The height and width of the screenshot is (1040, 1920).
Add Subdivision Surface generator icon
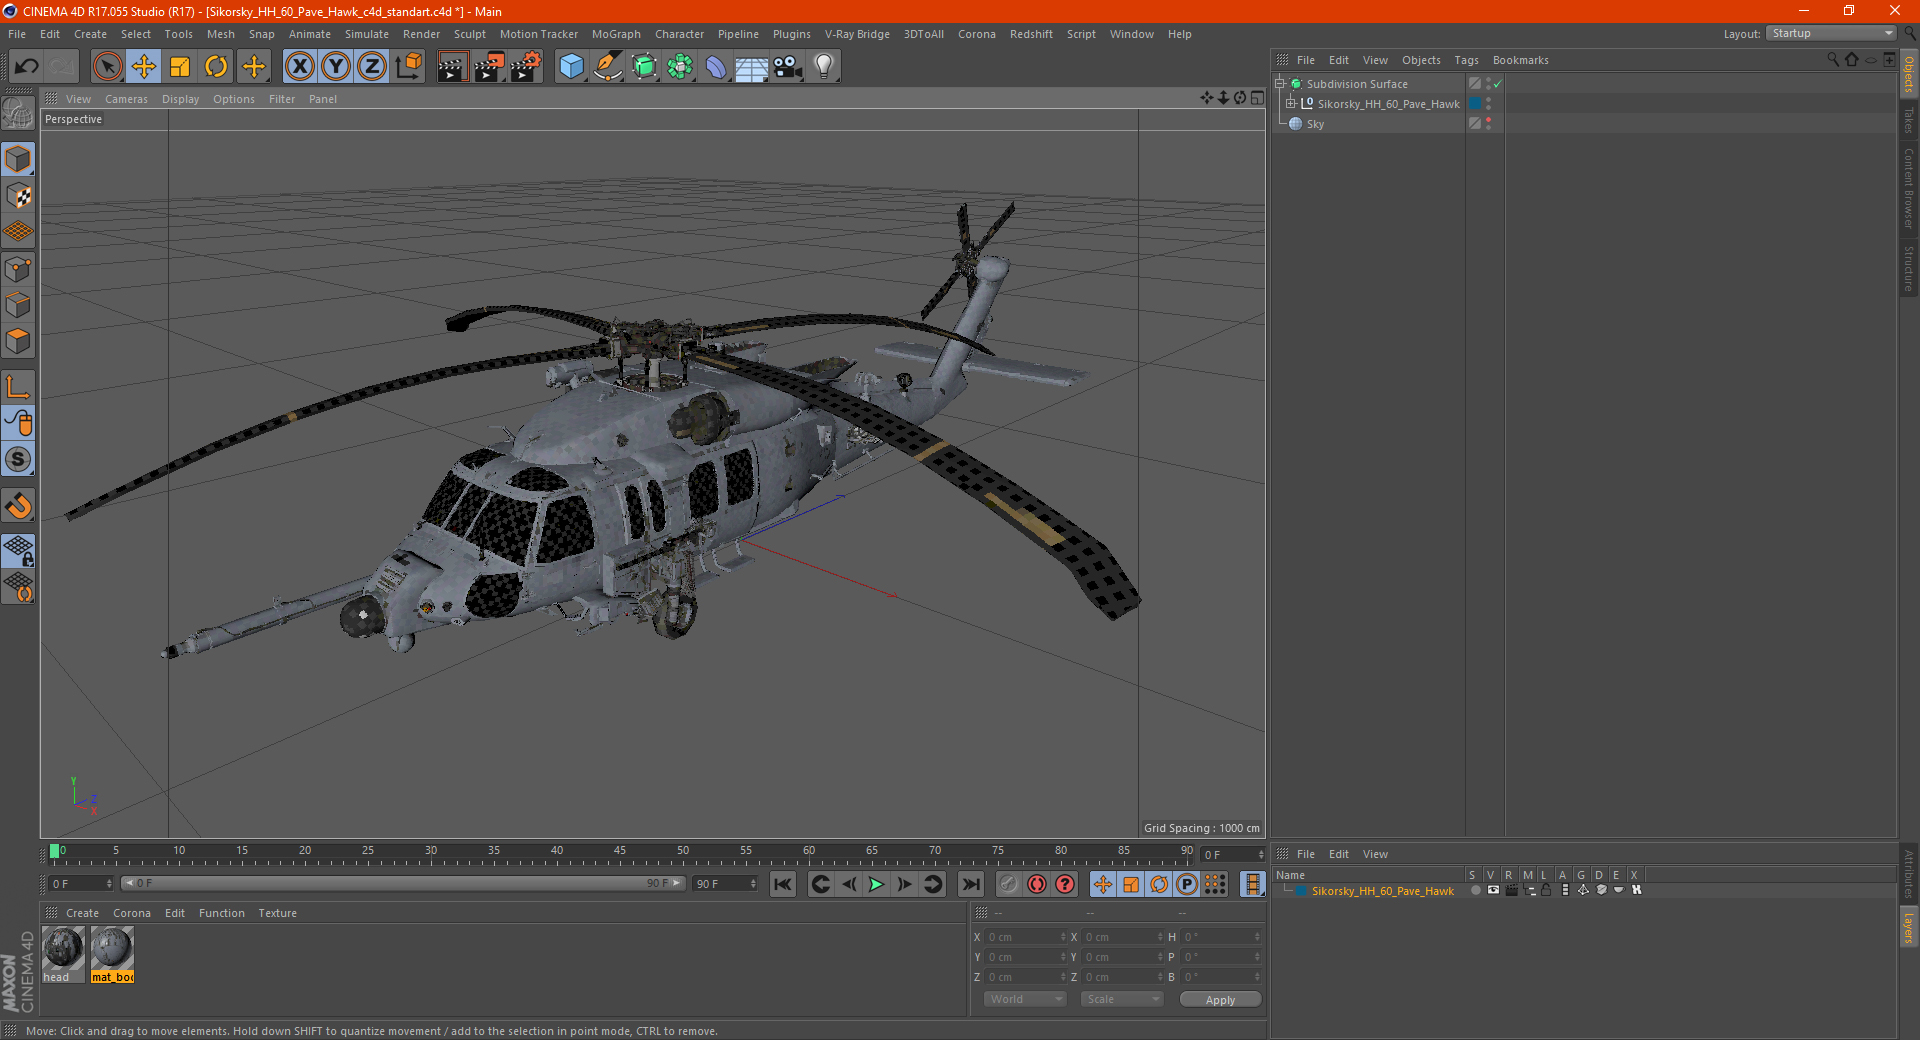click(644, 67)
